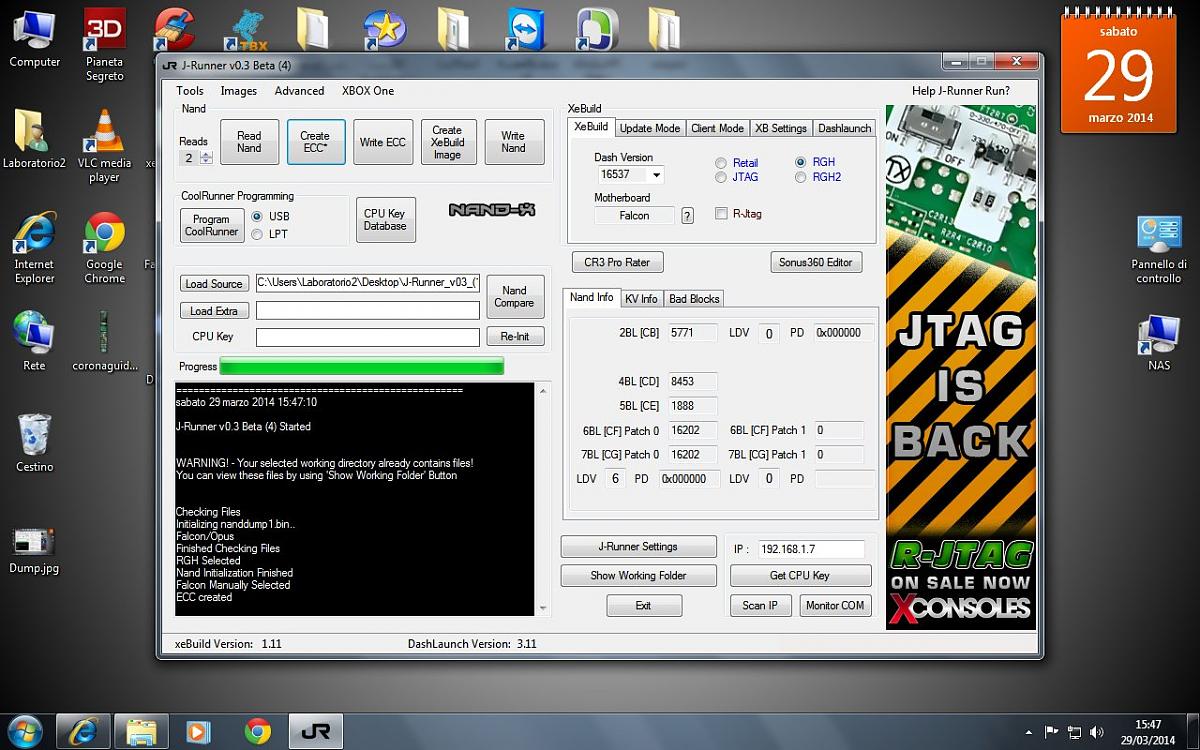Viewport: 1200px width, 750px height.
Task: Select the RGH2 radio button
Action: (x=801, y=177)
